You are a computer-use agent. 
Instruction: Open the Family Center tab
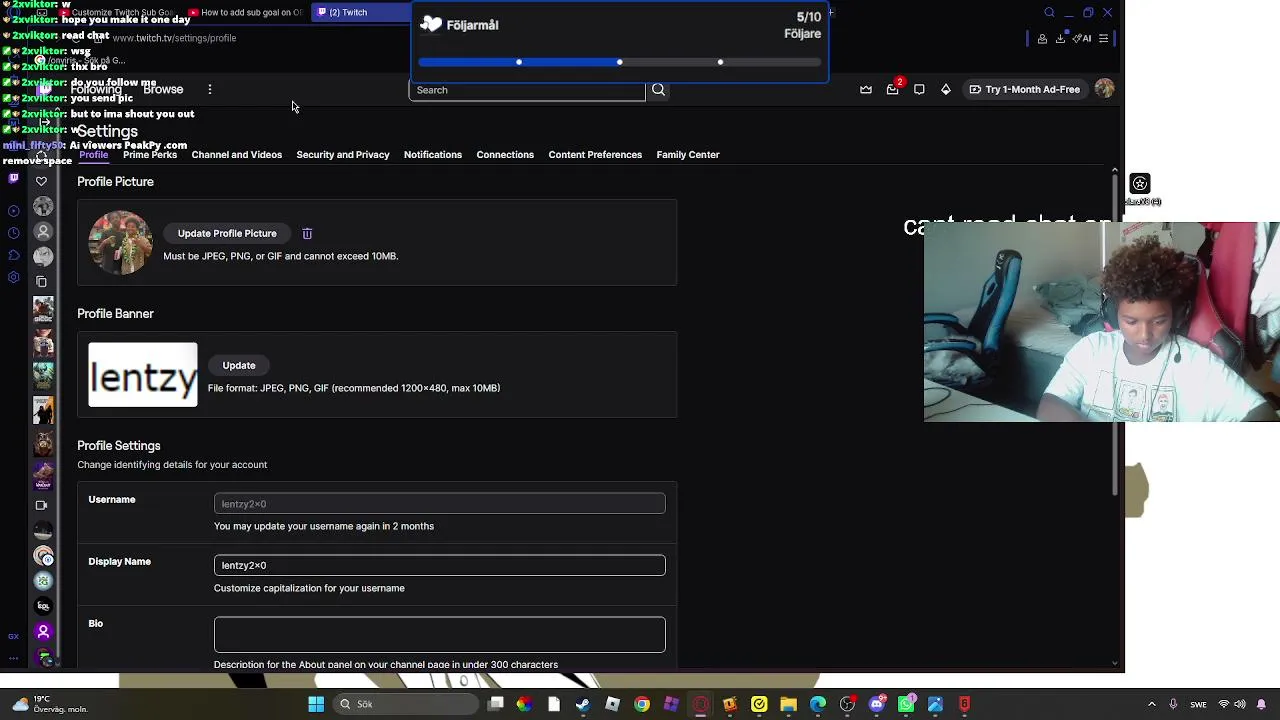[688, 155]
